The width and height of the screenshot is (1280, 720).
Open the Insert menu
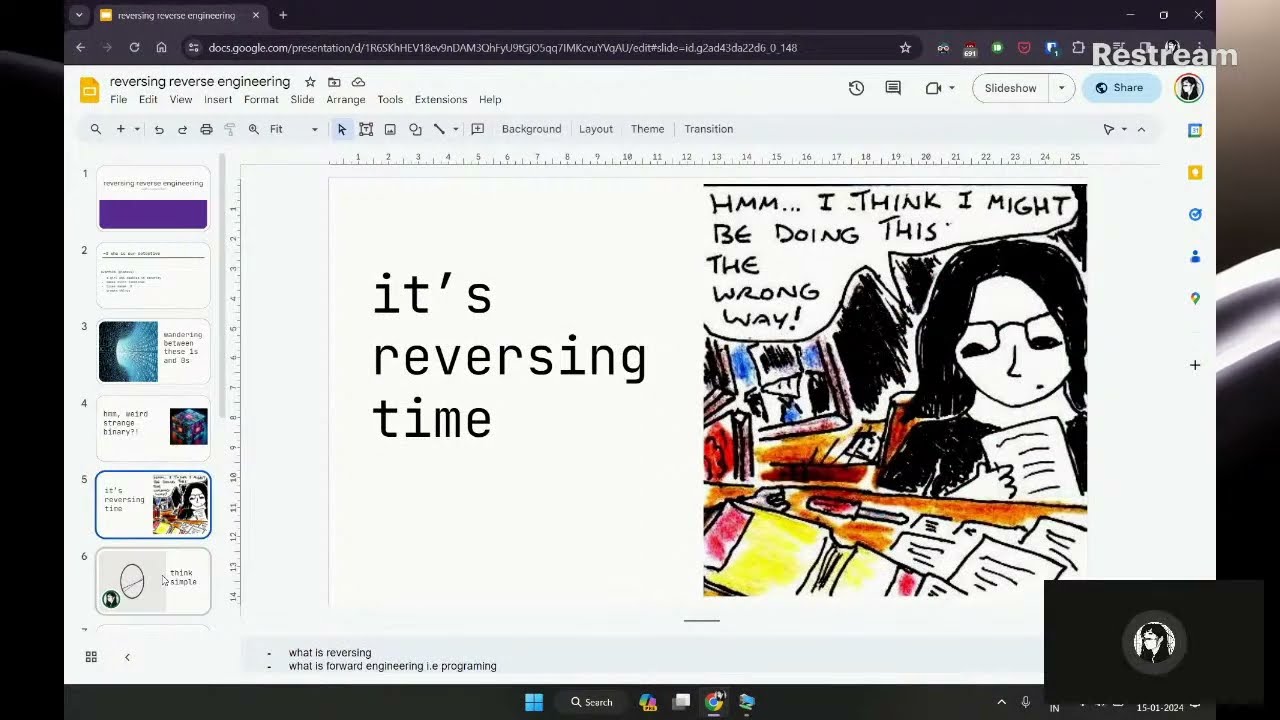point(218,100)
